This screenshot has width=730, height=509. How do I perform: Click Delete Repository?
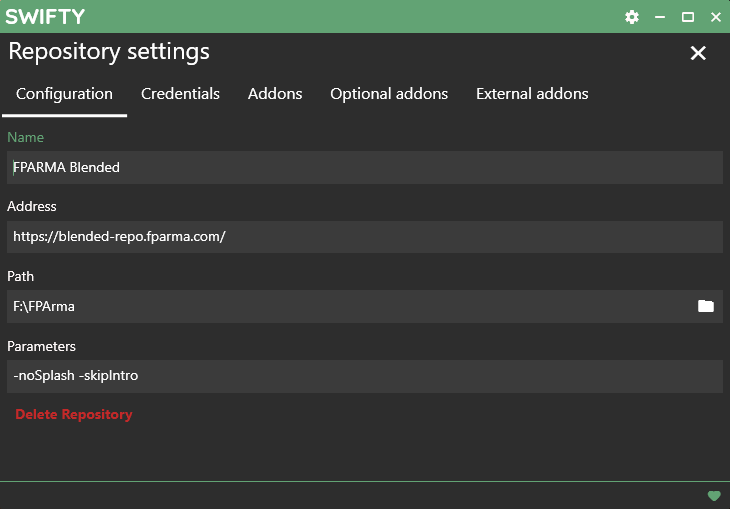pyautogui.click(x=74, y=414)
